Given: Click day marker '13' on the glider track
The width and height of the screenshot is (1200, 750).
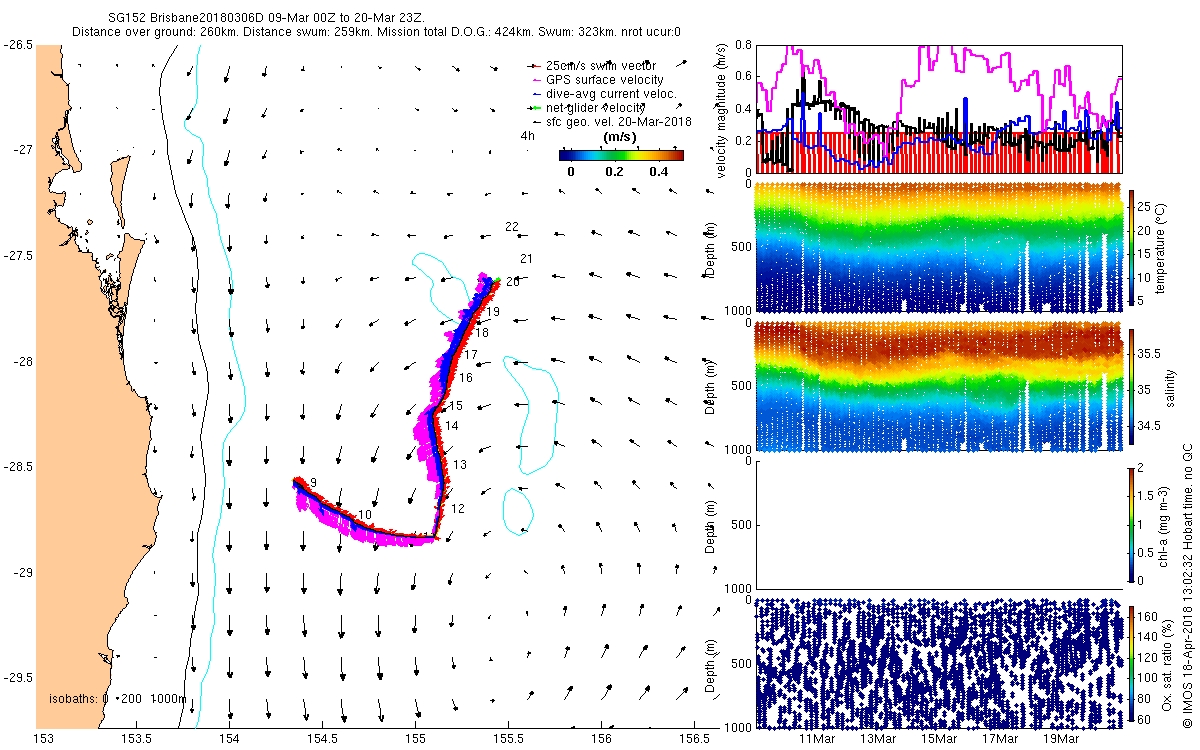Looking at the screenshot, I should click(460, 465).
